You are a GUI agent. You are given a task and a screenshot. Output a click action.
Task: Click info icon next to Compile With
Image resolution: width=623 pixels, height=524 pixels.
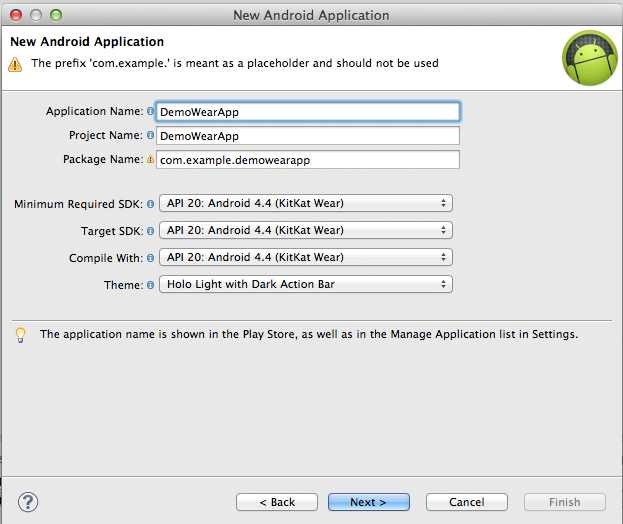[151, 258]
